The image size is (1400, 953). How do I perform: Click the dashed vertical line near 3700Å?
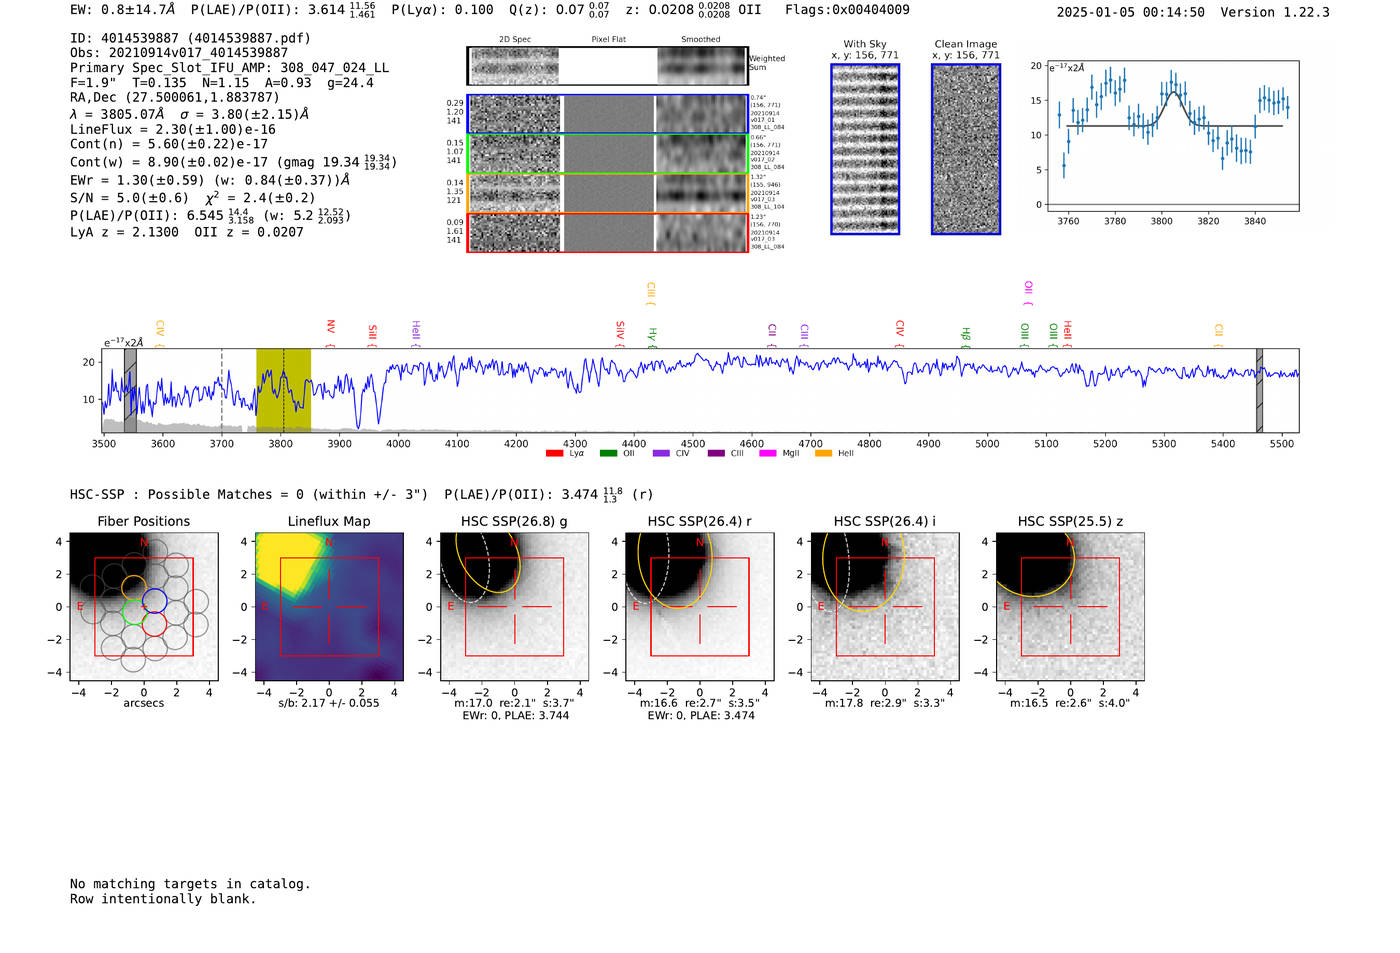coord(222,390)
